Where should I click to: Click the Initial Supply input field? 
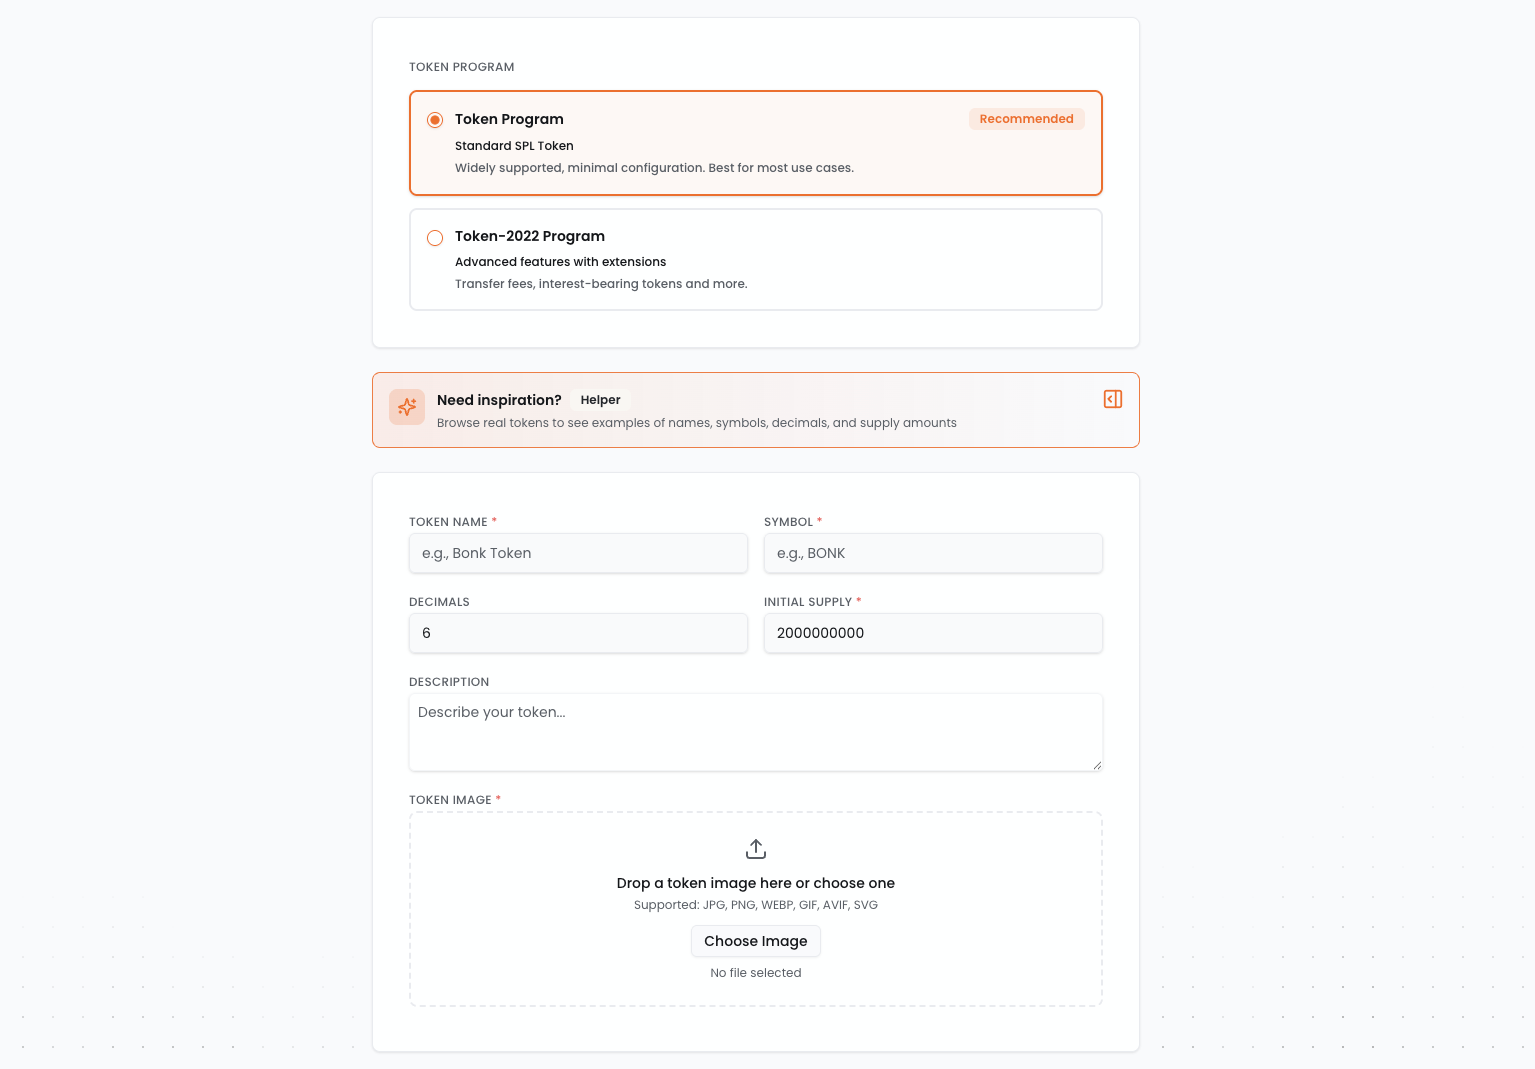[x=932, y=633]
